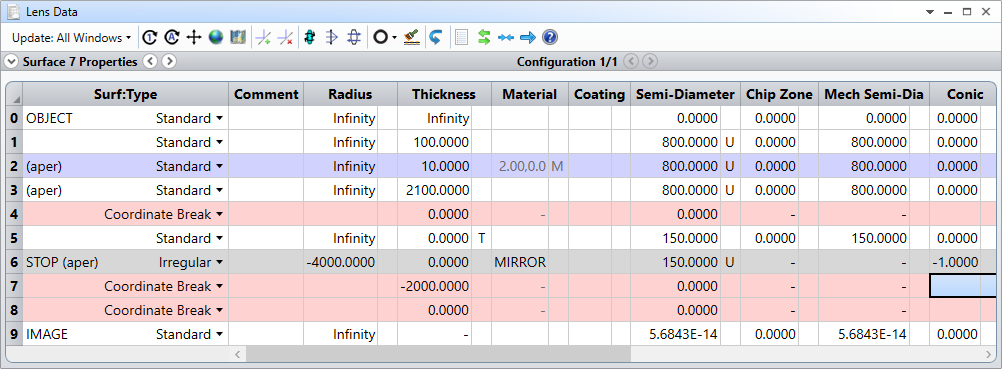Expand the Surface 7 Properties panel
1002x369 pixels.
tap(12, 61)
